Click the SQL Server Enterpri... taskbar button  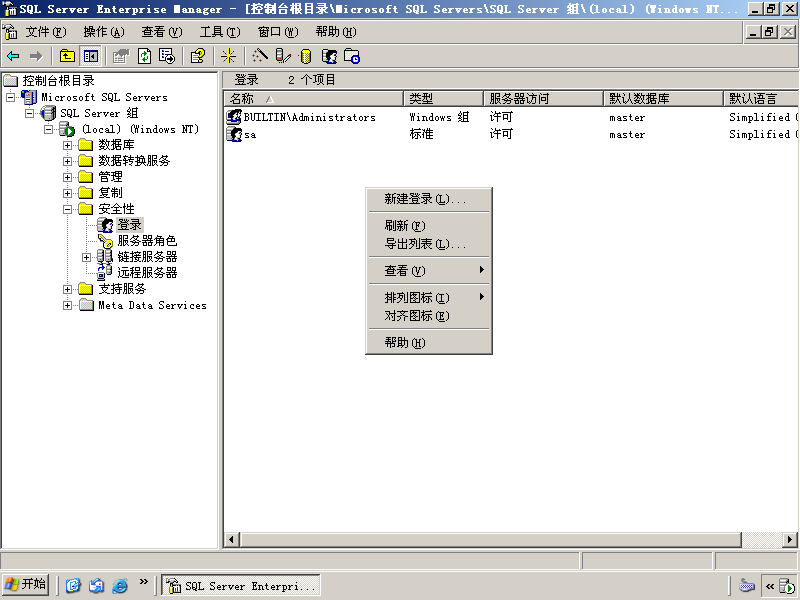(241, 585)
